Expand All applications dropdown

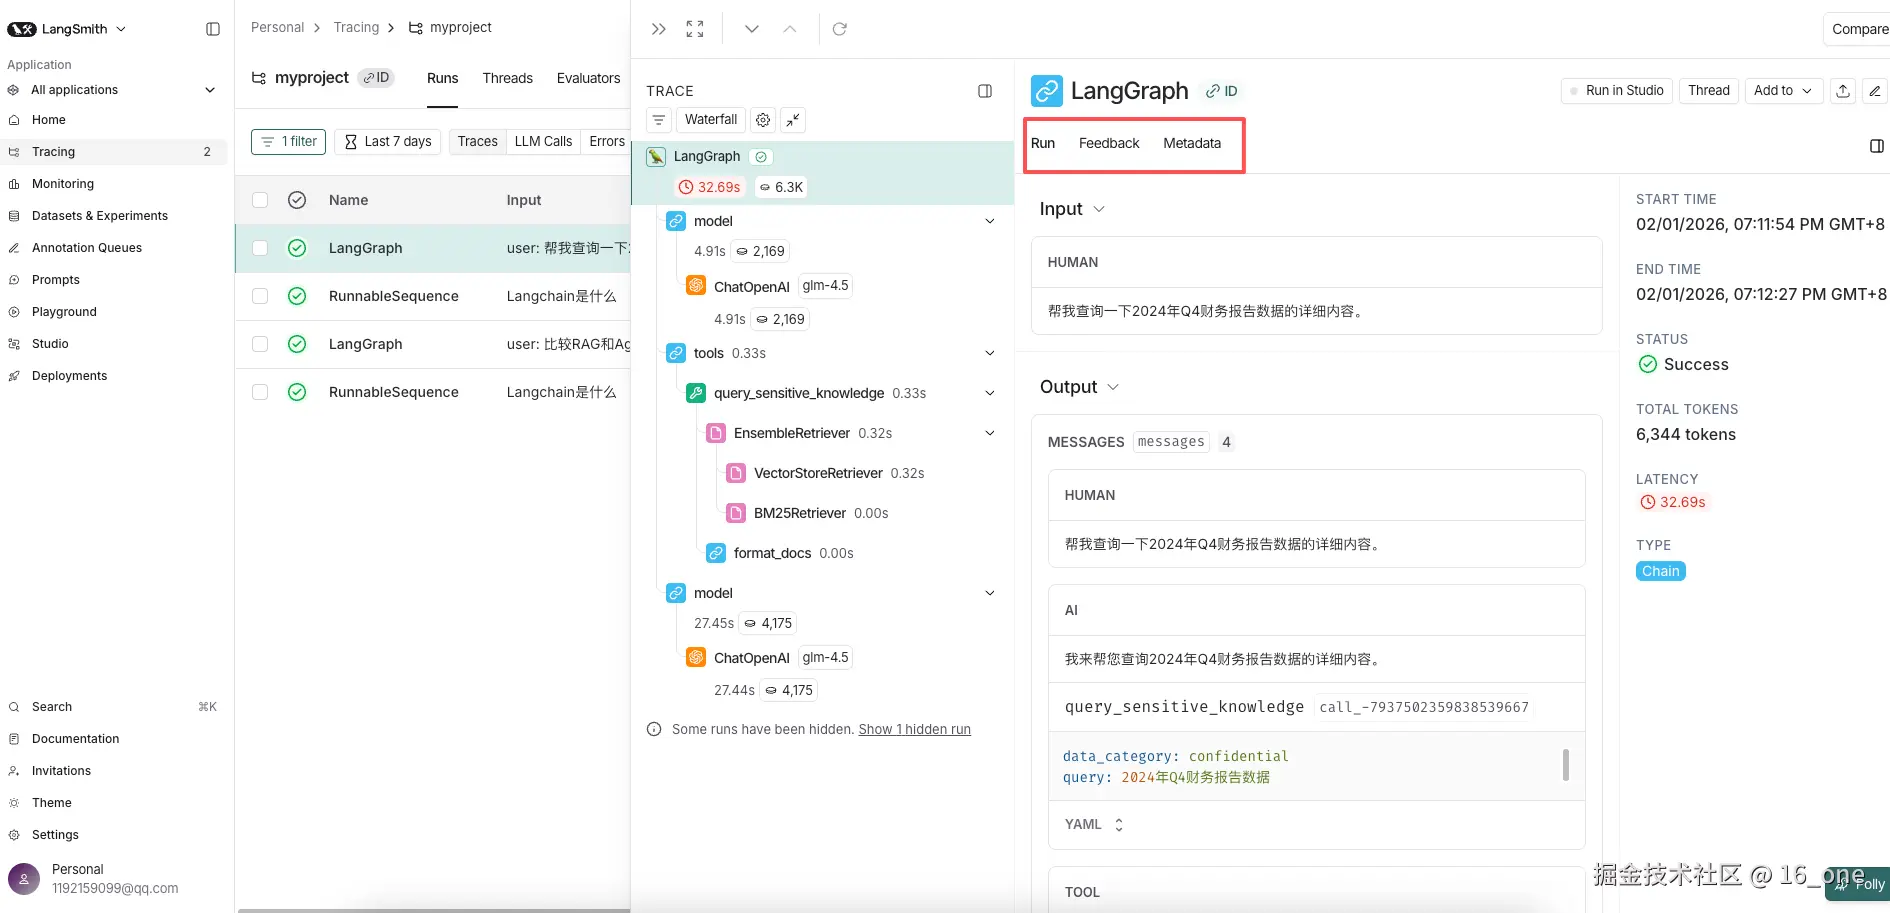click(112, 90)
